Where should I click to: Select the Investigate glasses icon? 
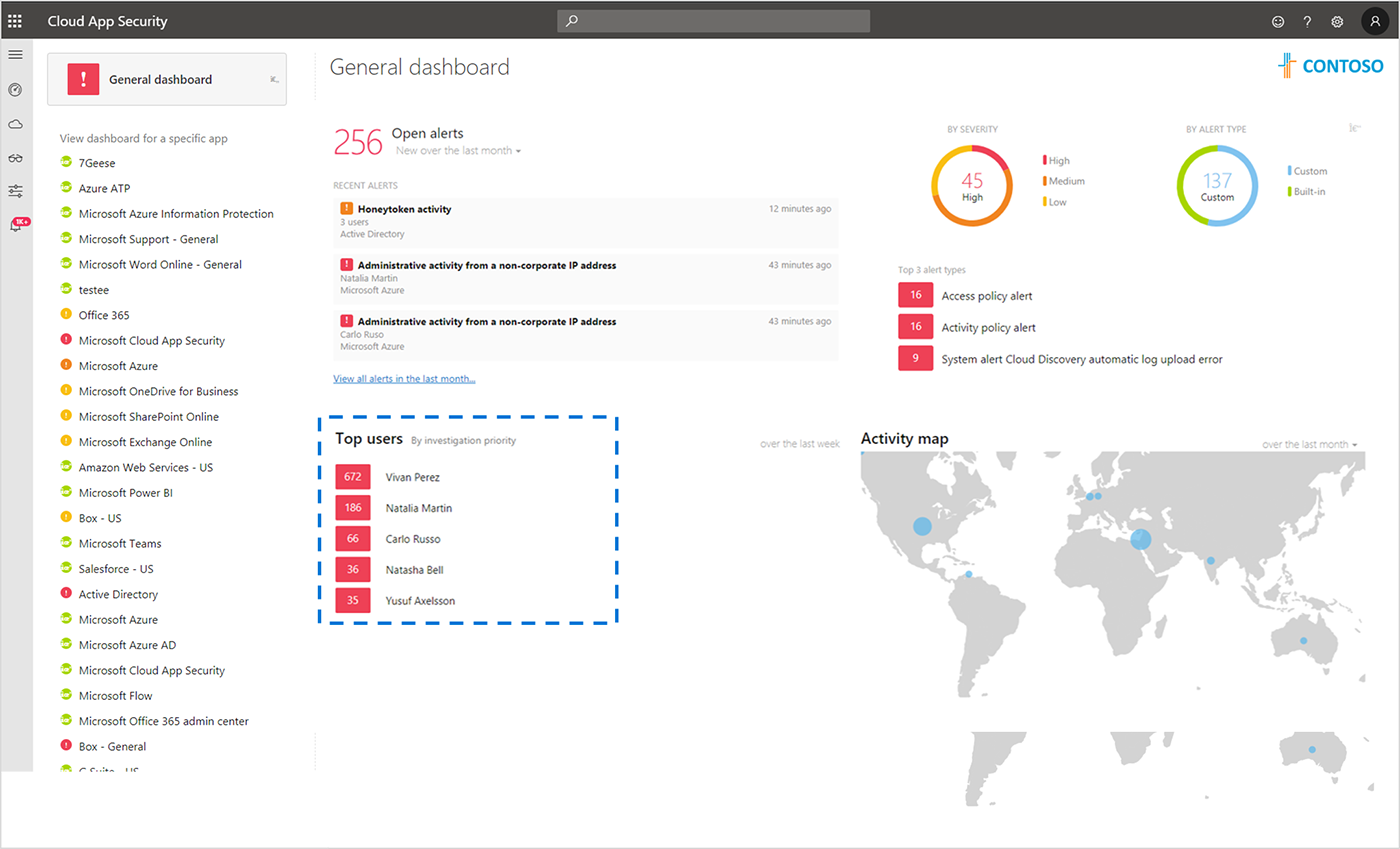[x=15, y=157]
